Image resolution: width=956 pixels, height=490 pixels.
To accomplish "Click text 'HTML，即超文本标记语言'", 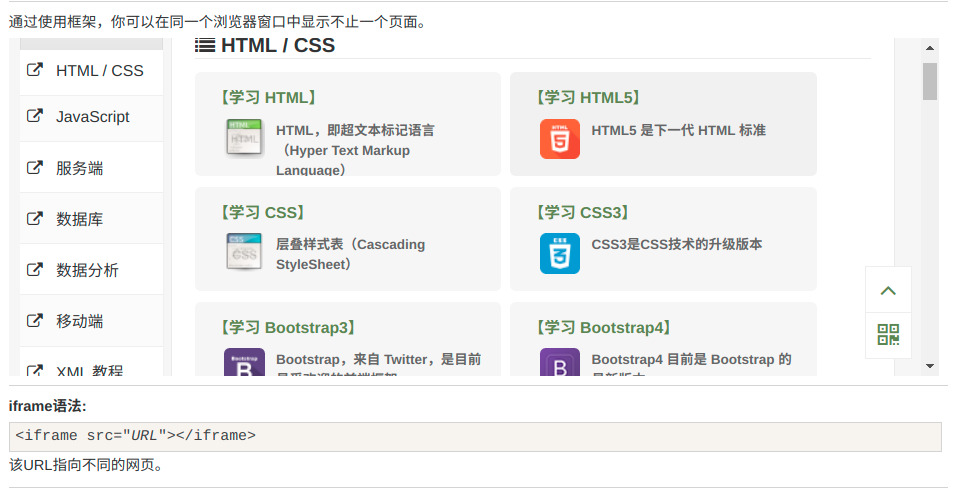I will 355,130.
